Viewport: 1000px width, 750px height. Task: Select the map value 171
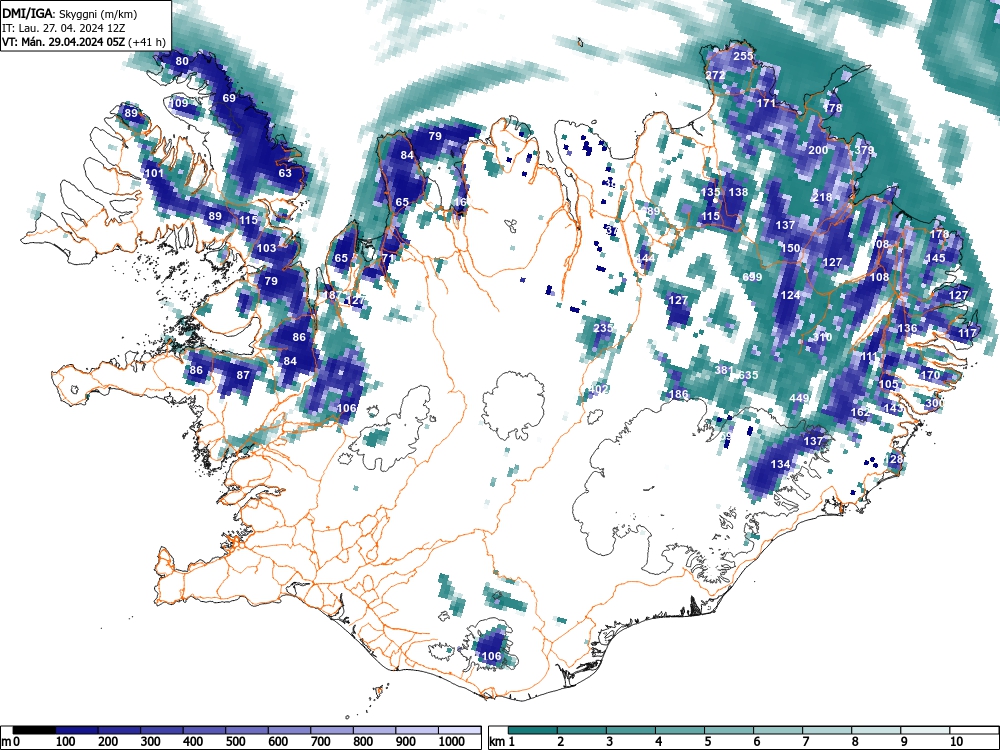[x=766, y=103]
